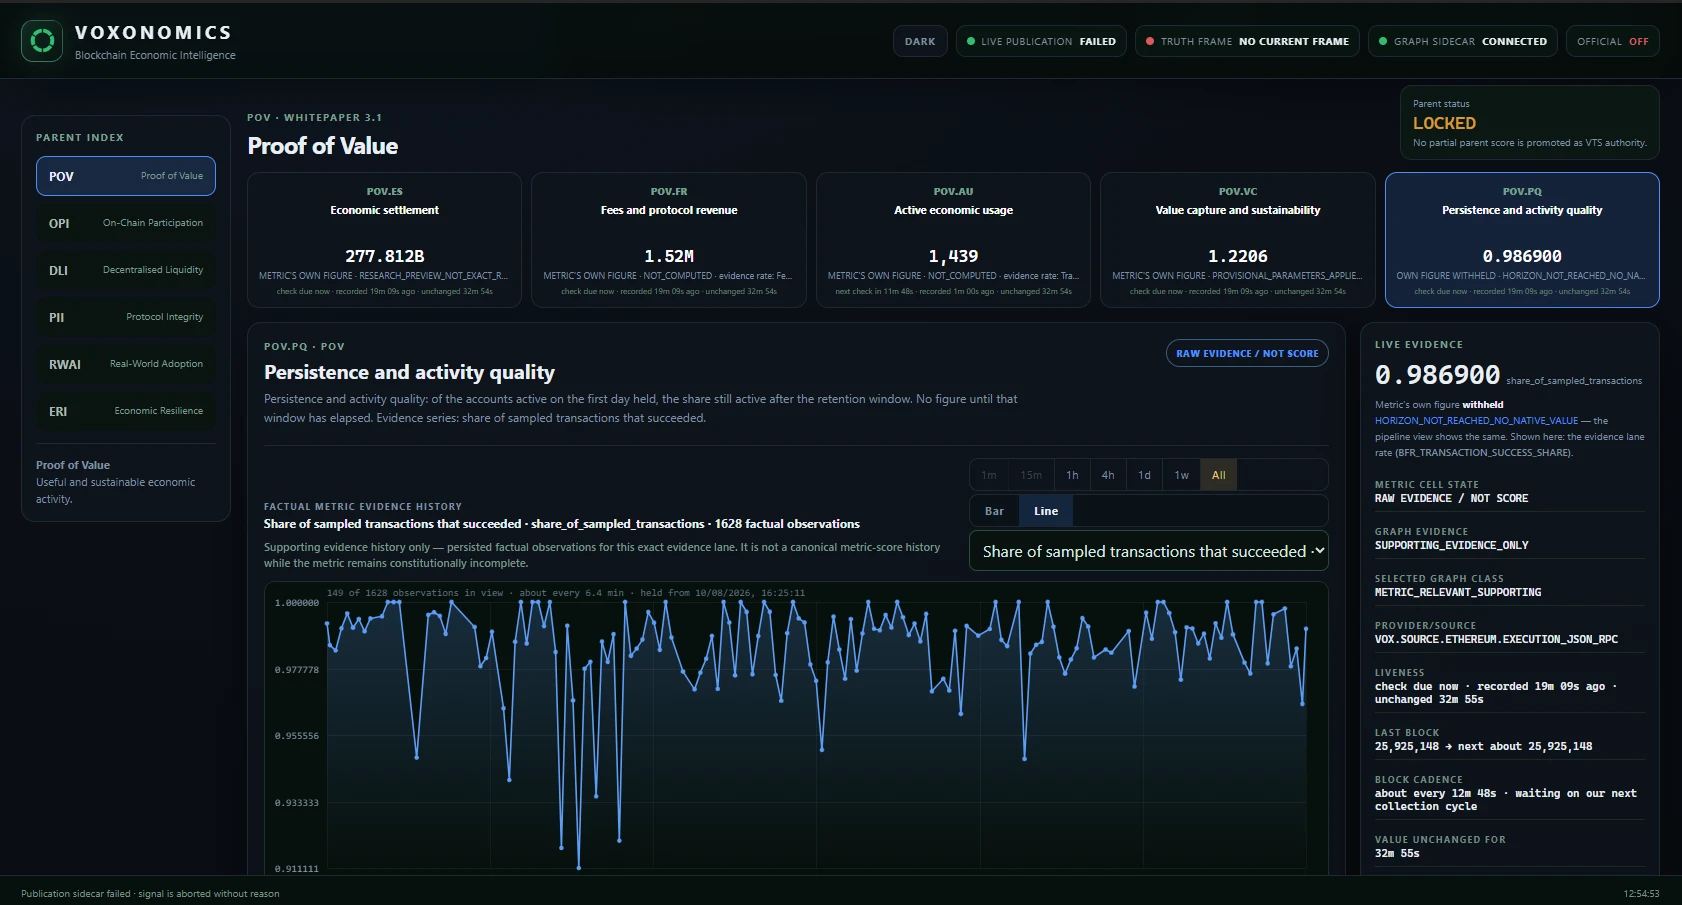Image resolution: width=1682 pixels, height=905 pixels.
Task: Click SUPPORTING_EVIDENCE_ONLY text
Action: tap(1452, 545)
